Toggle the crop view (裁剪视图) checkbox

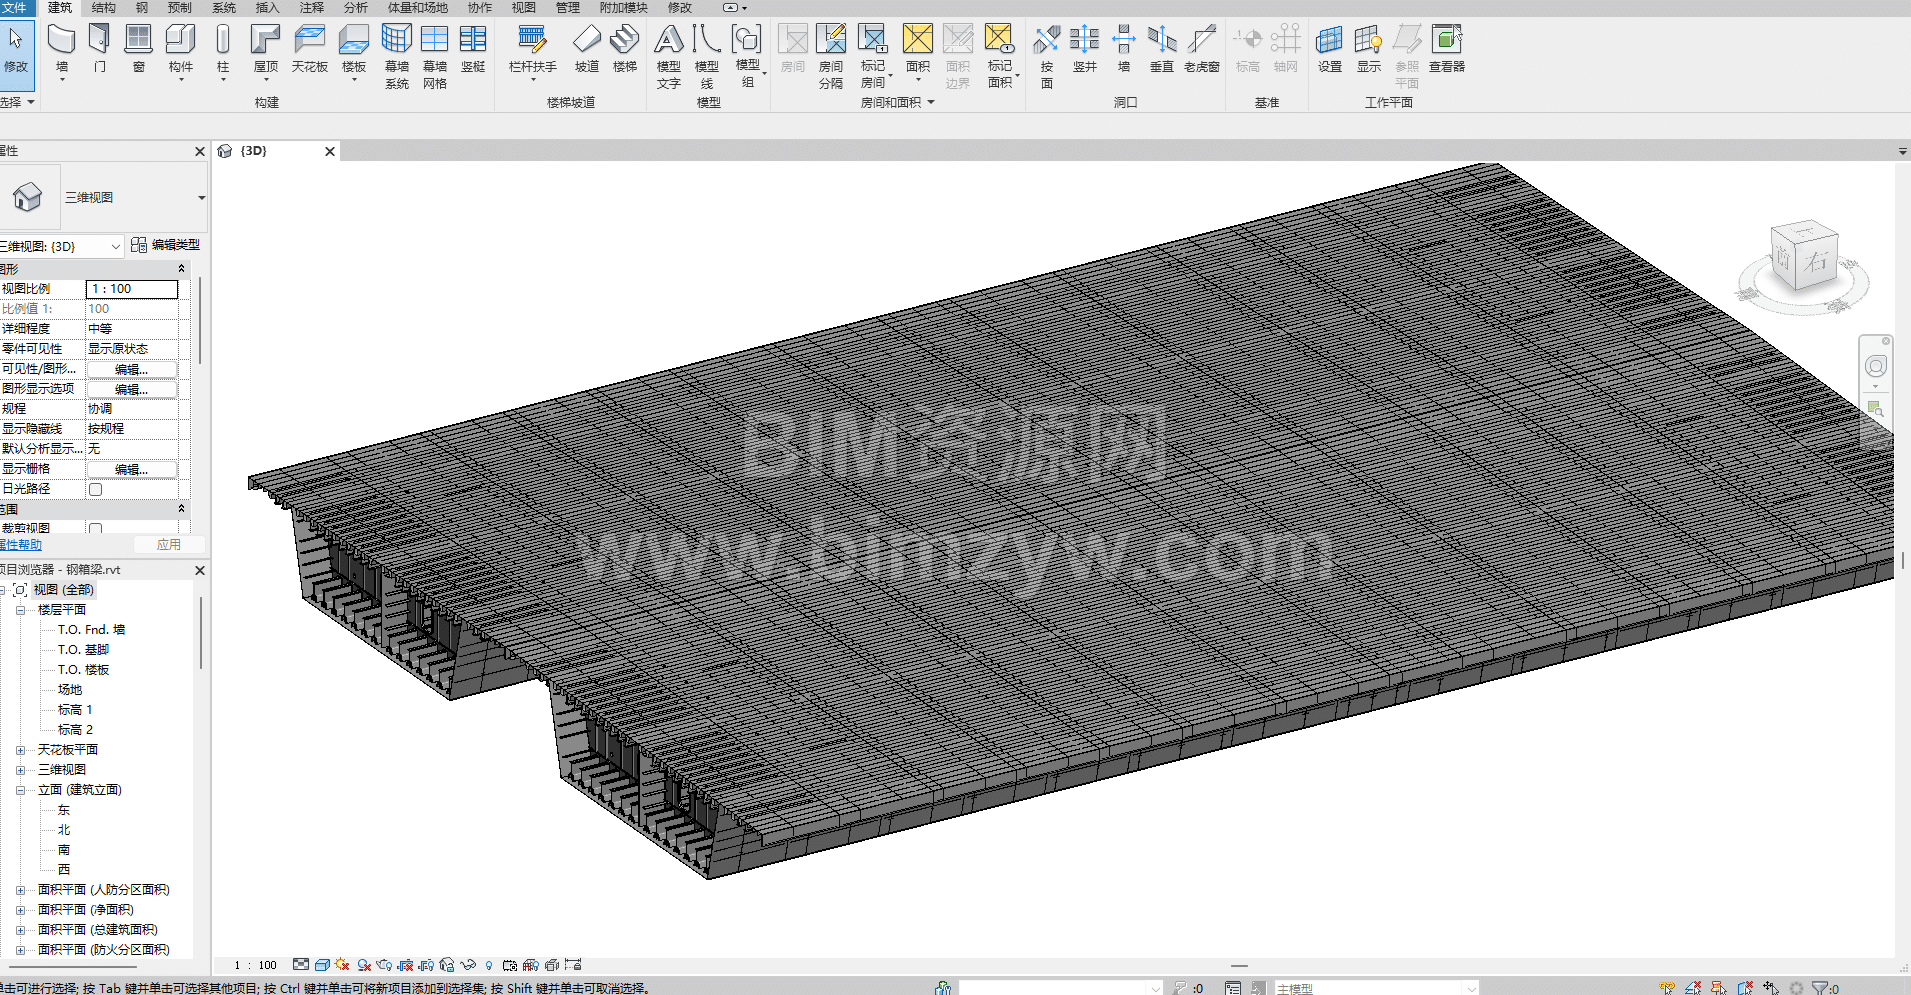point(96,528)
